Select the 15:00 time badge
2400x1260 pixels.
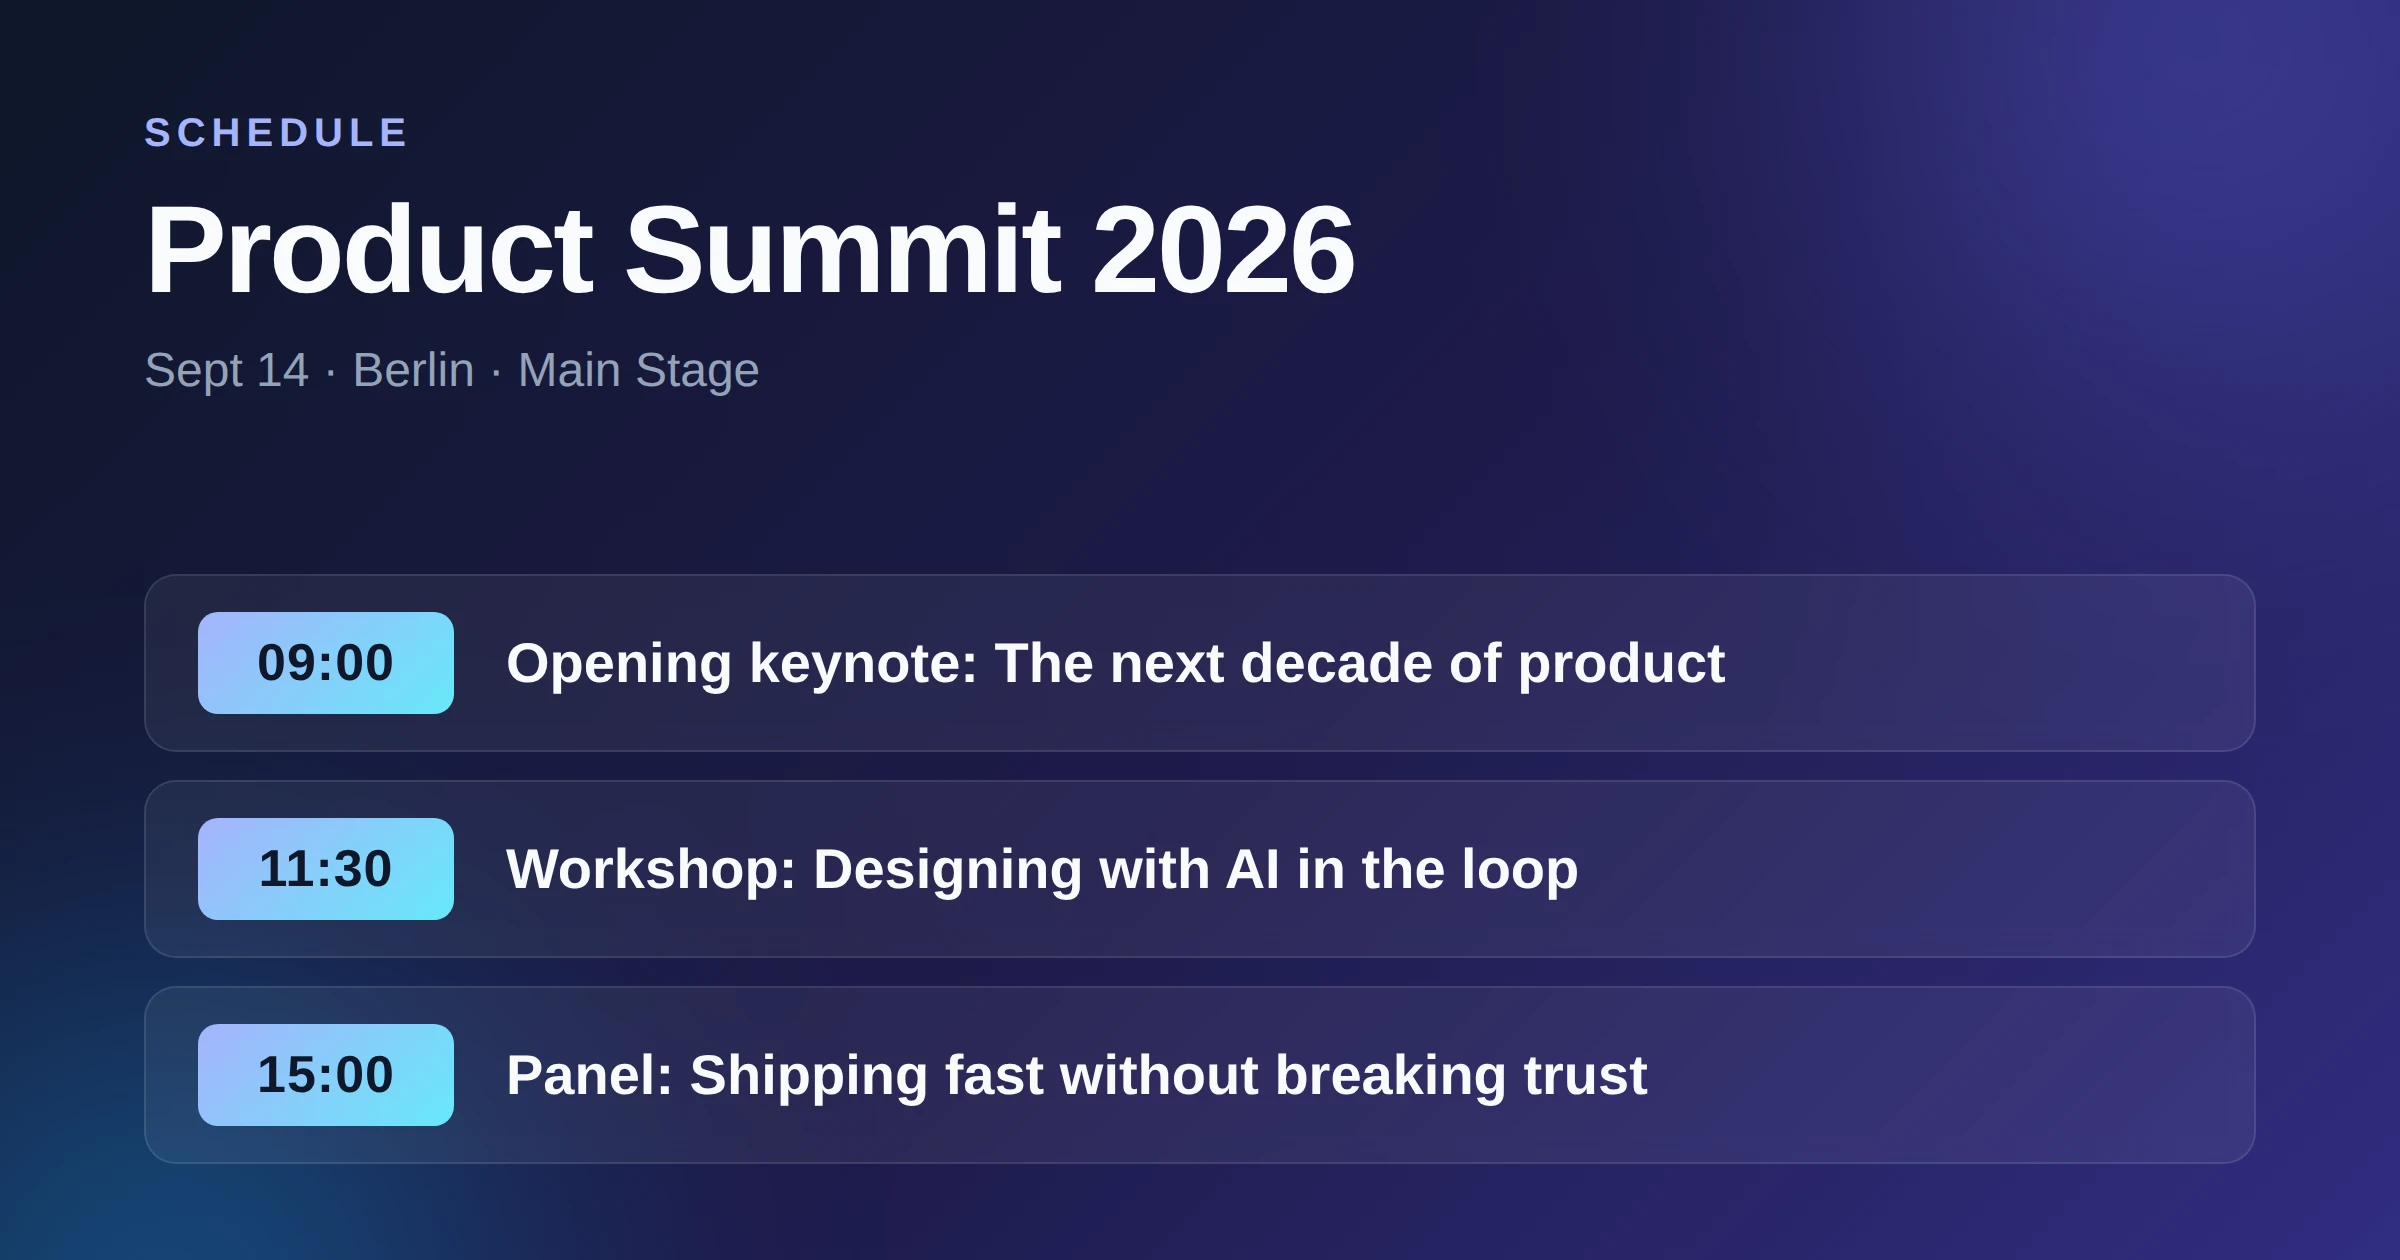(x=326, y=1075)
